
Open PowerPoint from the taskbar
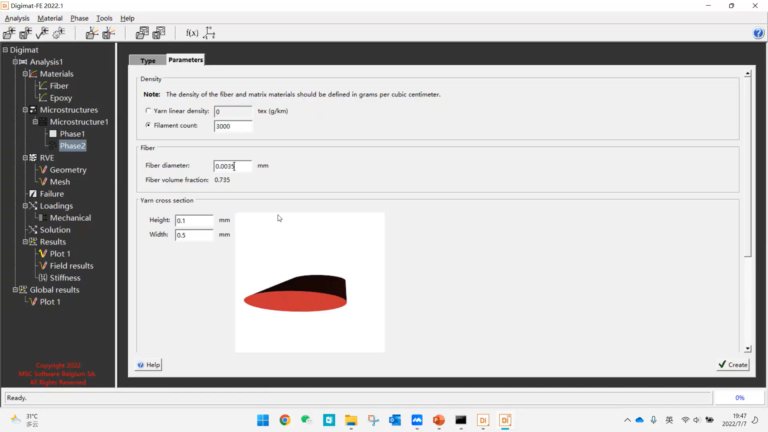(439, 420)
